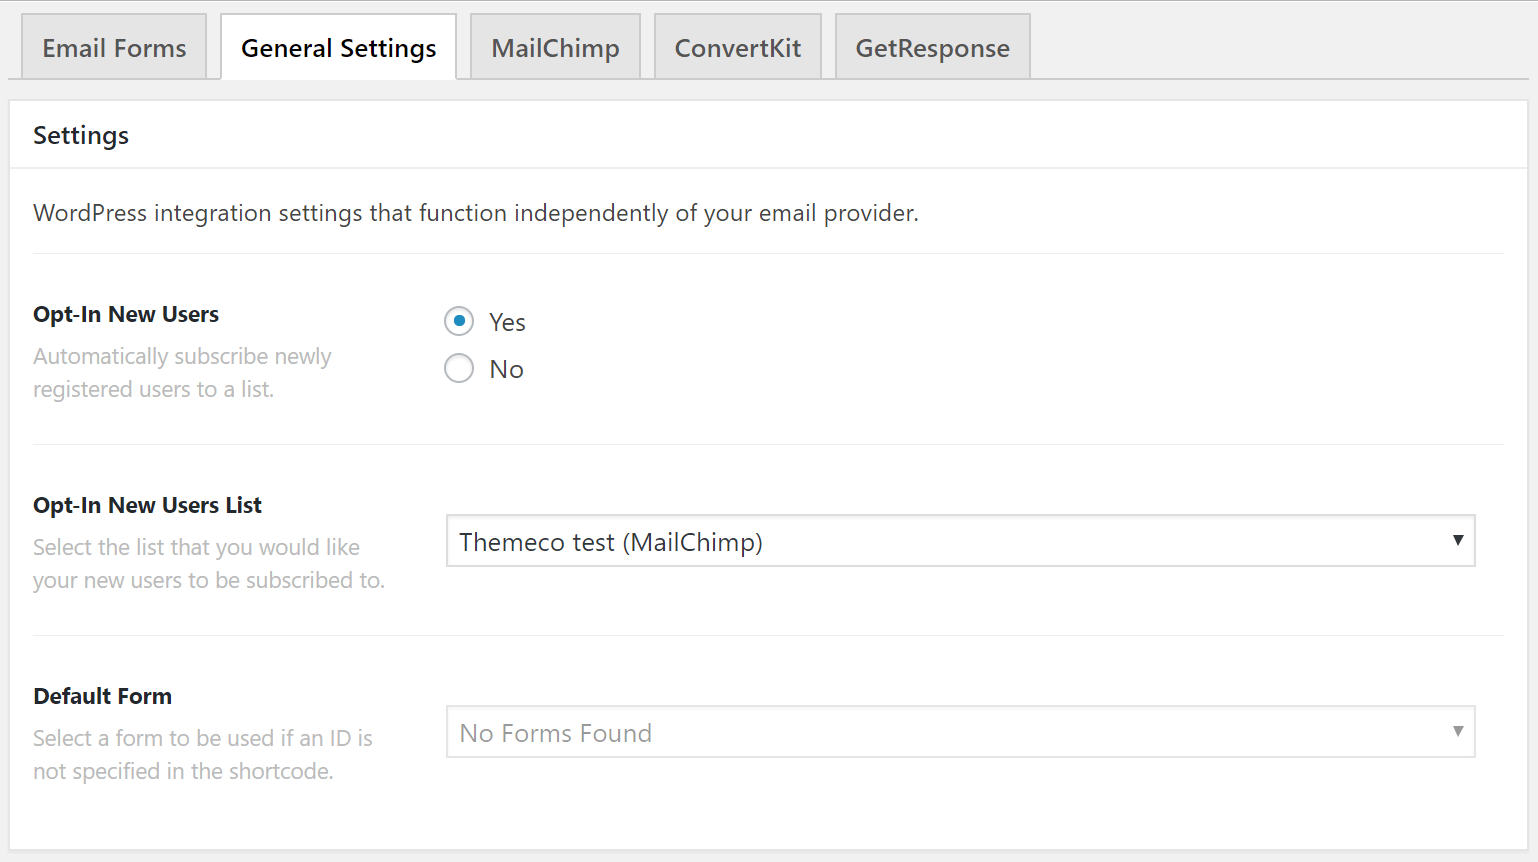Click the arrow on the Themeco test selector
The image size is (1538, 862).
click(x=1457, y=541)
